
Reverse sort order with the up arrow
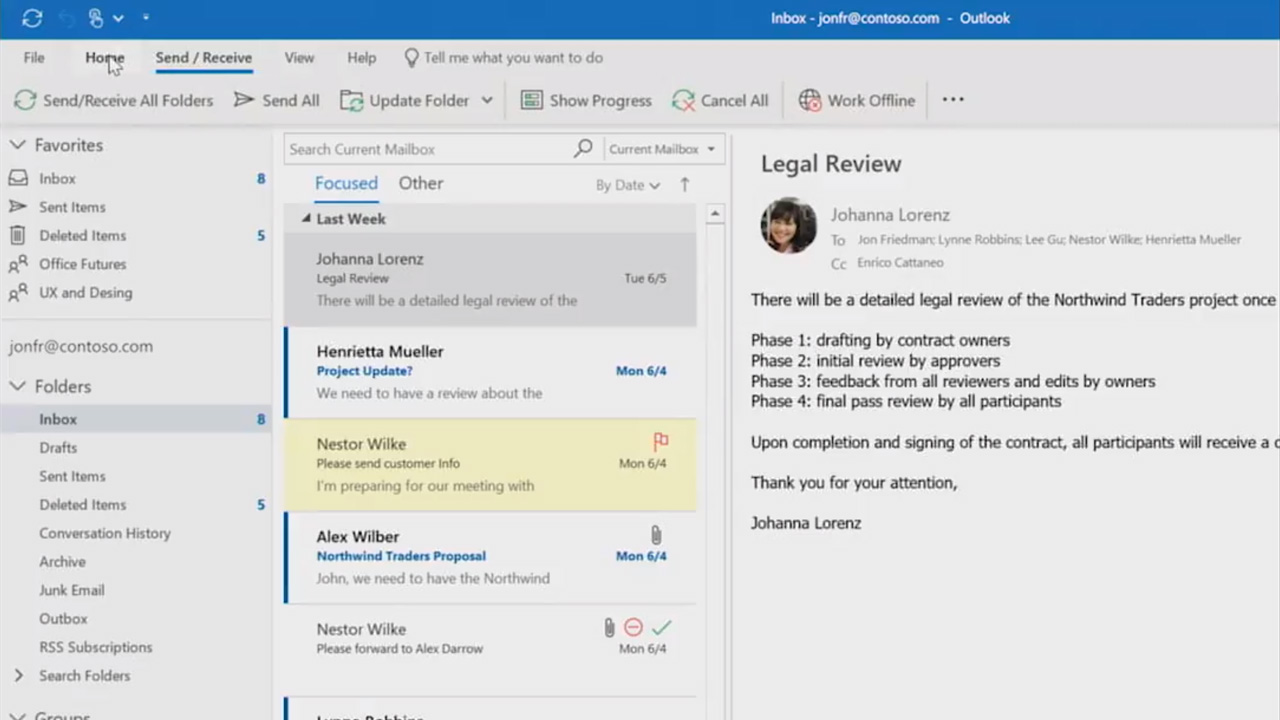coord(685,184)
